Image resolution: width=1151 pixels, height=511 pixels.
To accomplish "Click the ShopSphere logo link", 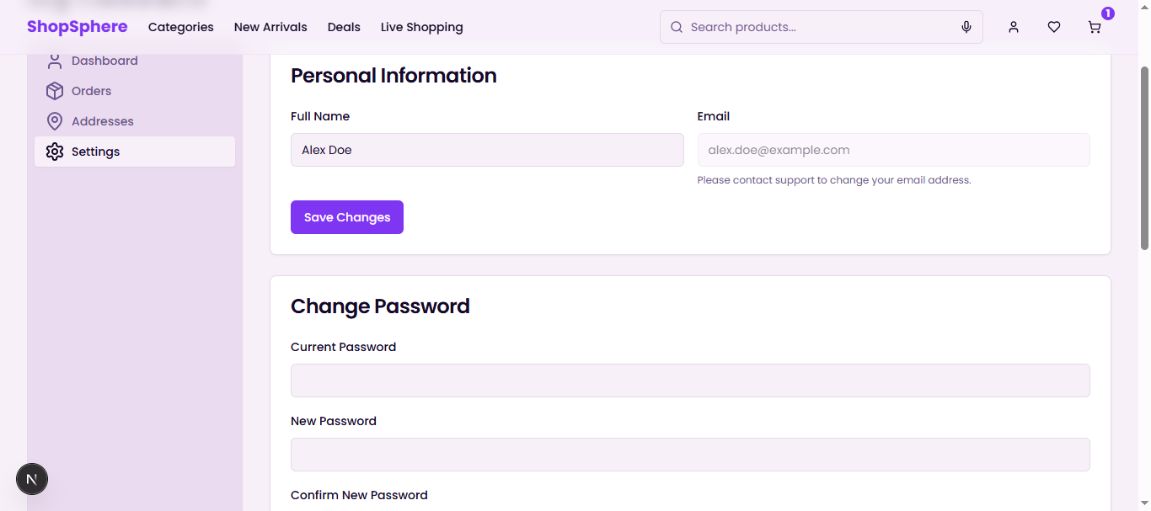I will point(77,27).
